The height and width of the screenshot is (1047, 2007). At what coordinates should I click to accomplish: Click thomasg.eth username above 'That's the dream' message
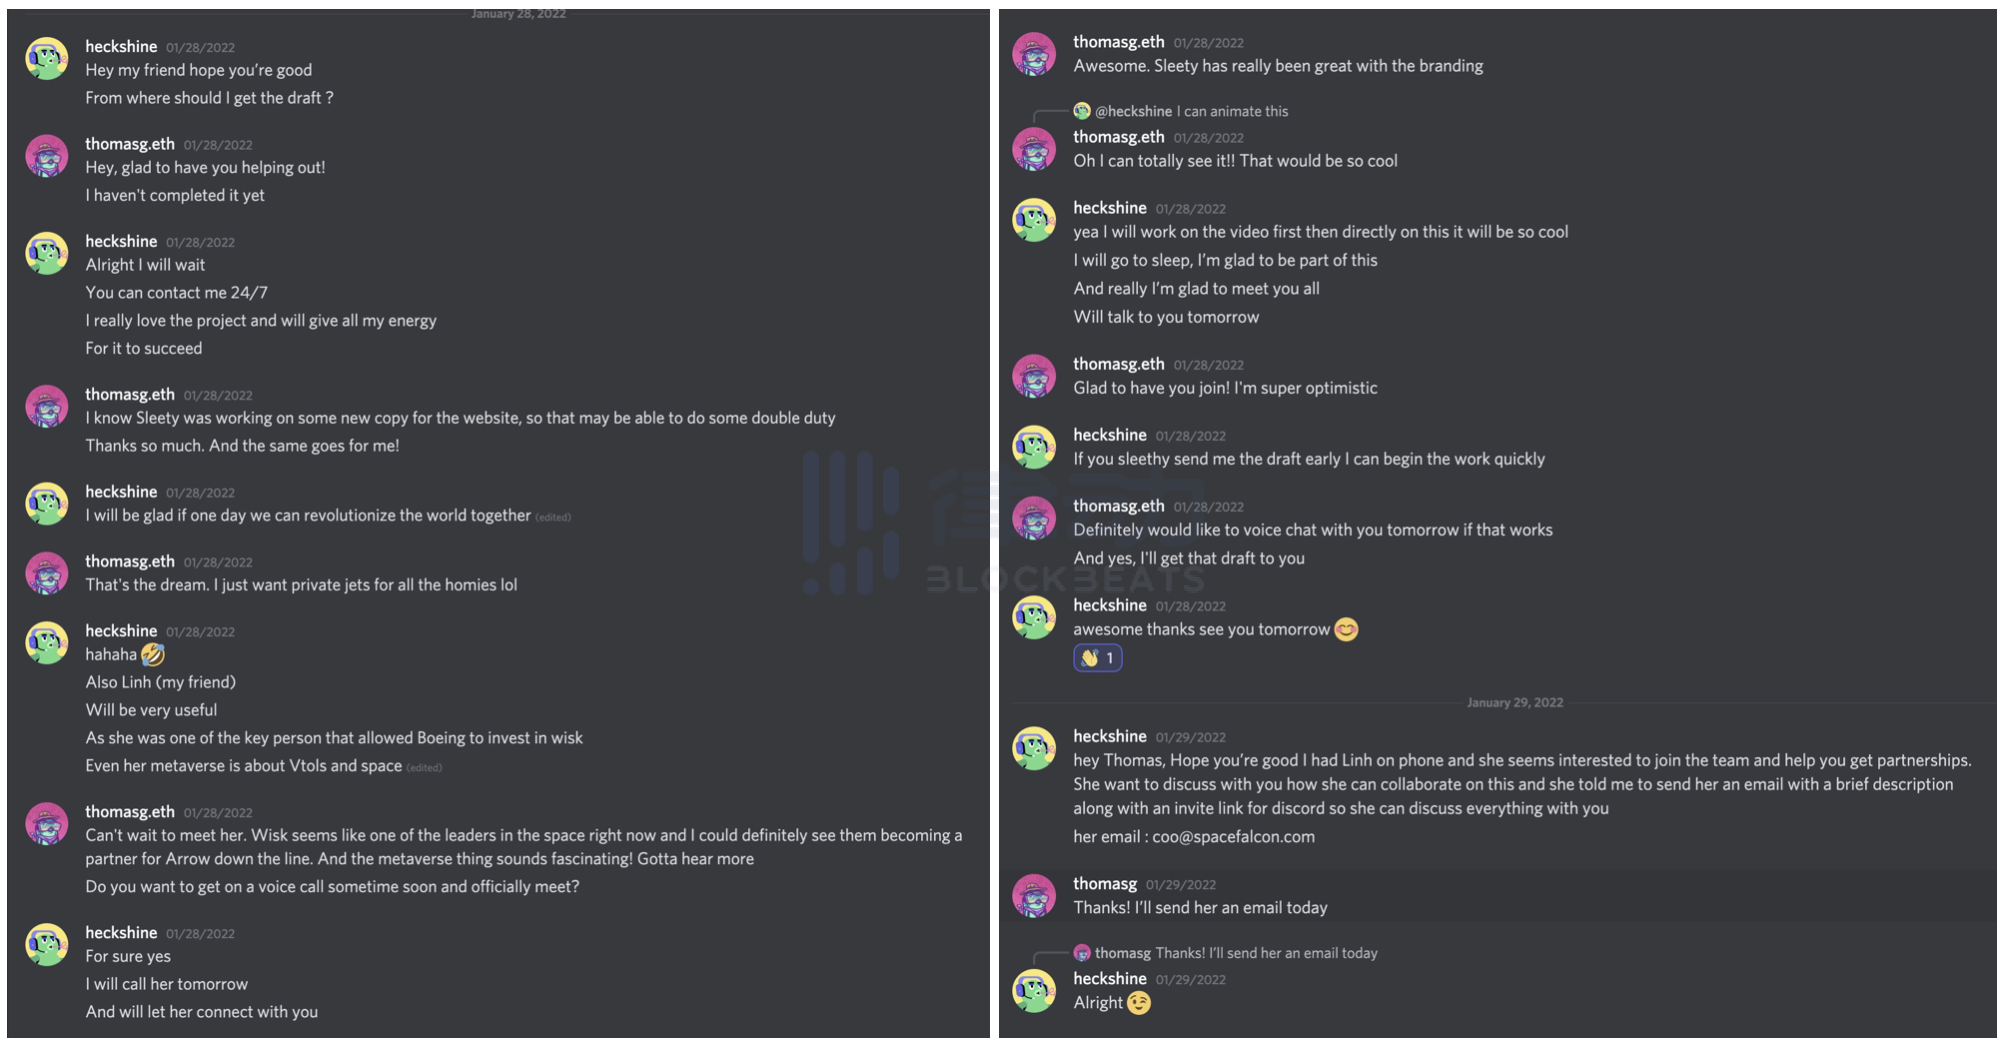130,561
